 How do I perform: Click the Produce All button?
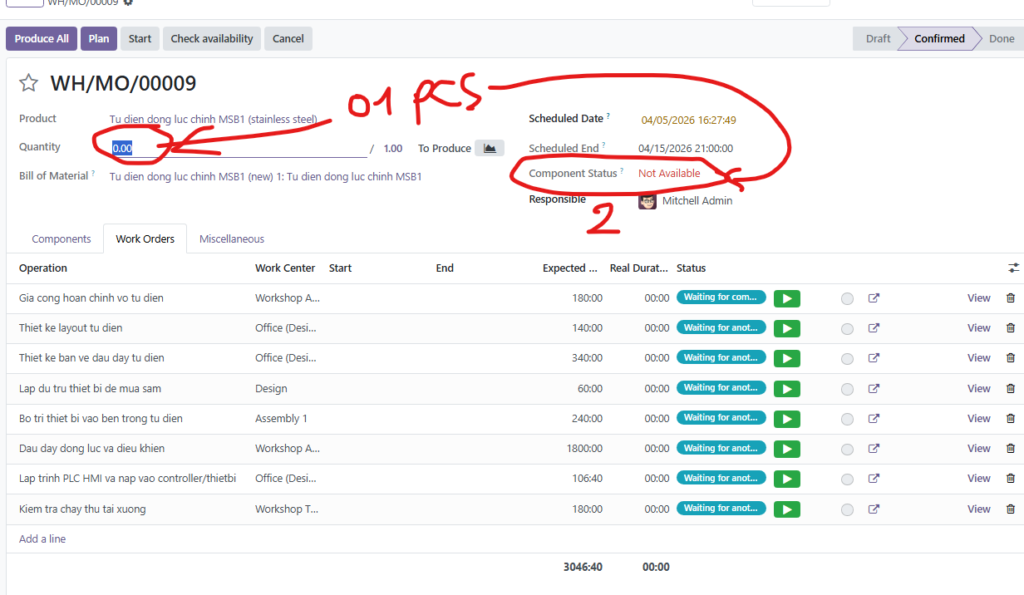(41, 39)
